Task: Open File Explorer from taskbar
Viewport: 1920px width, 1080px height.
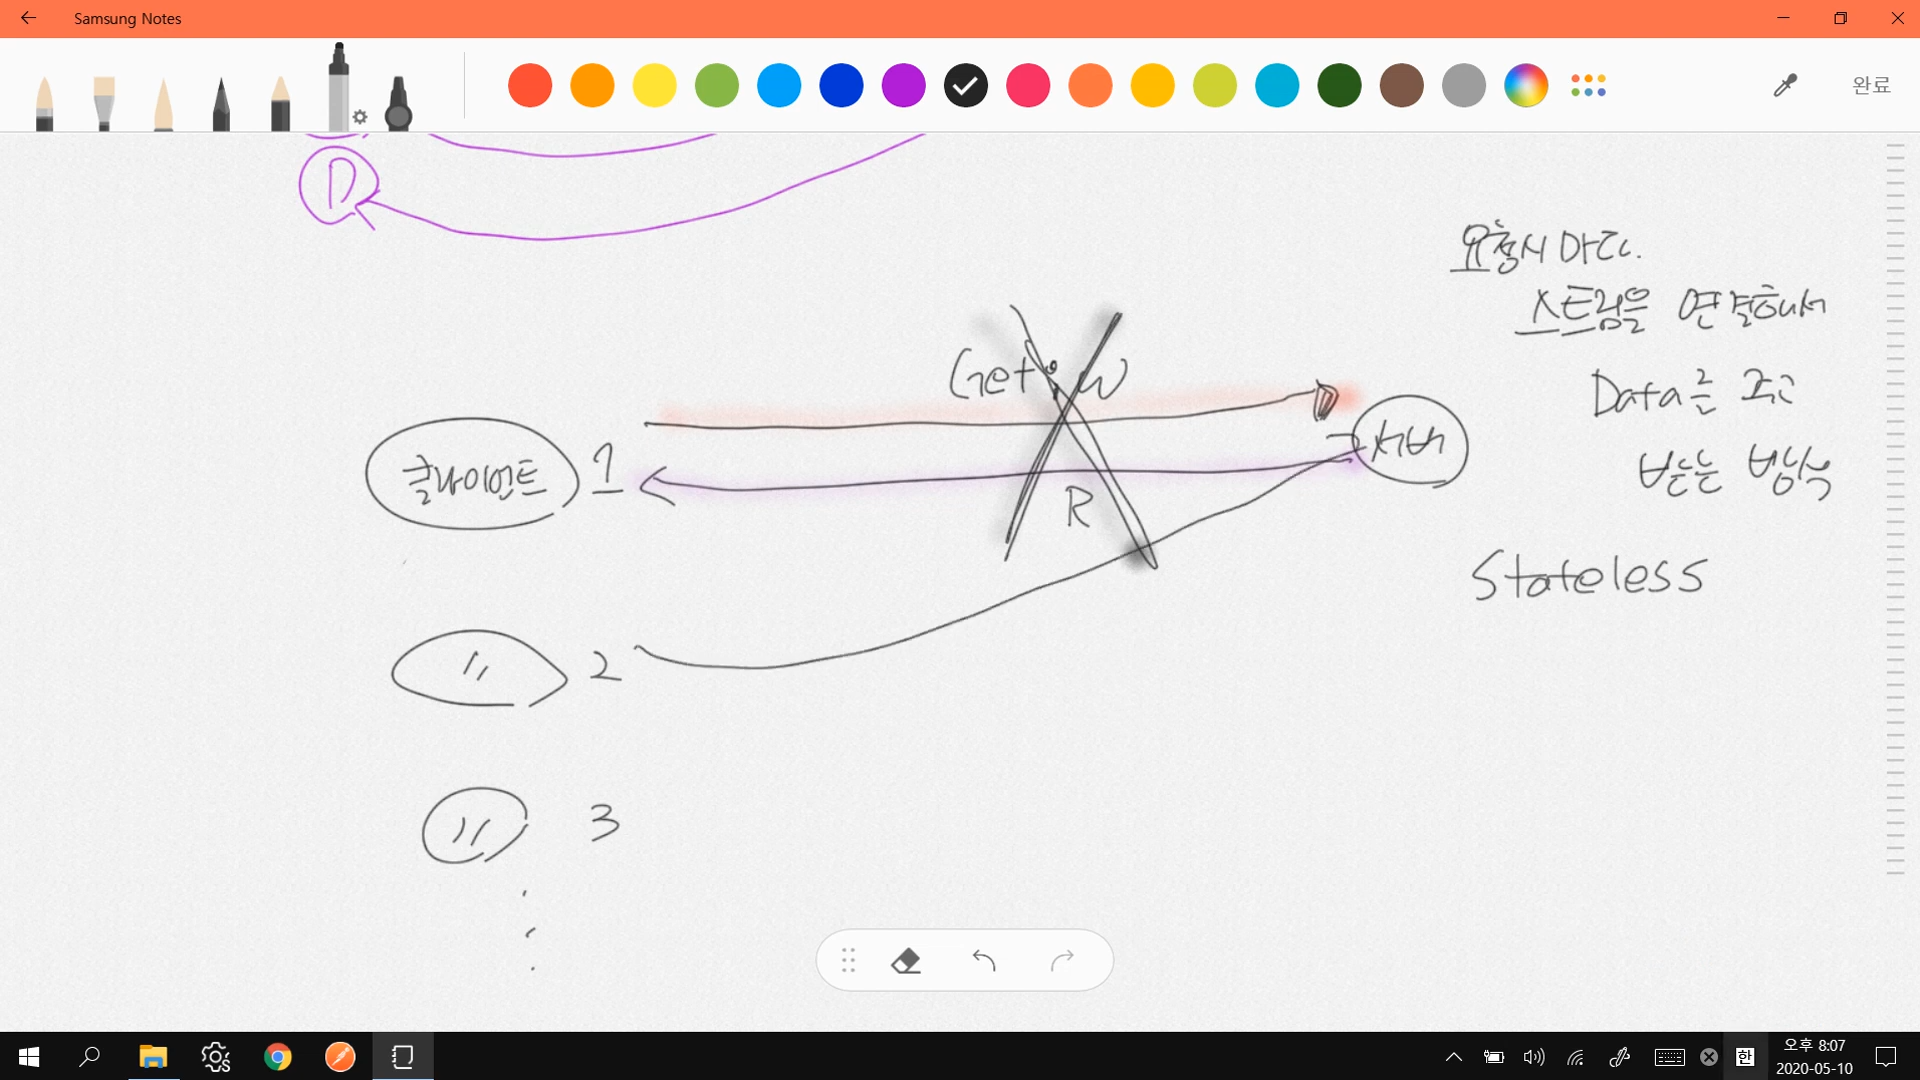Action: [153, 1057]
